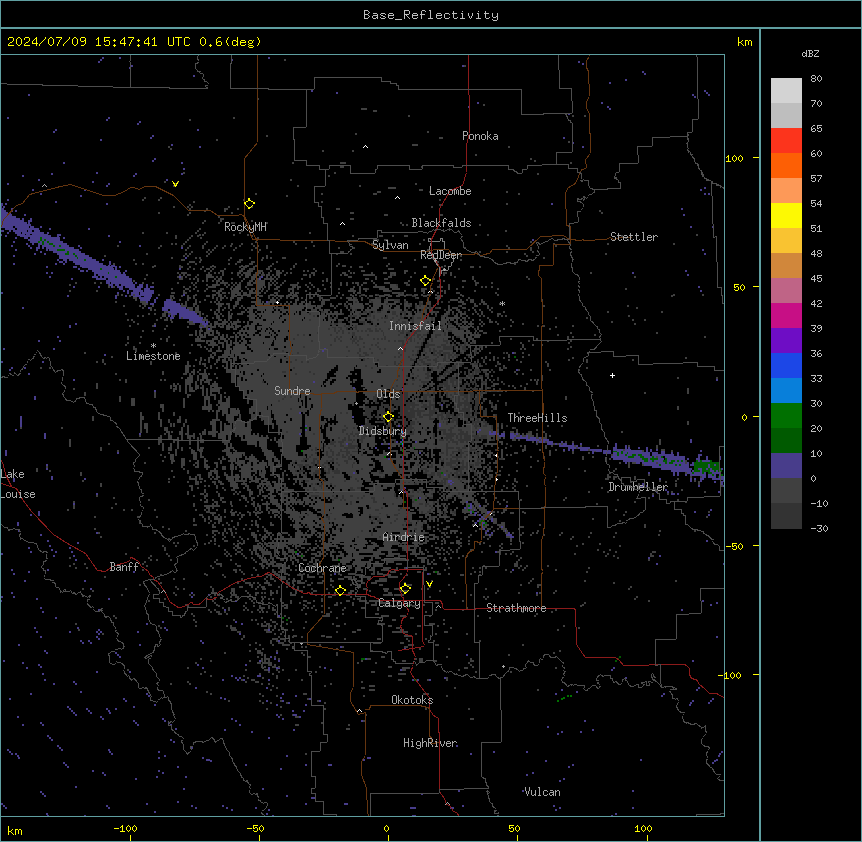Click the Airdrie label
Image resolution: width=862 pixels, height=842 pixels.
pos(404,537)
